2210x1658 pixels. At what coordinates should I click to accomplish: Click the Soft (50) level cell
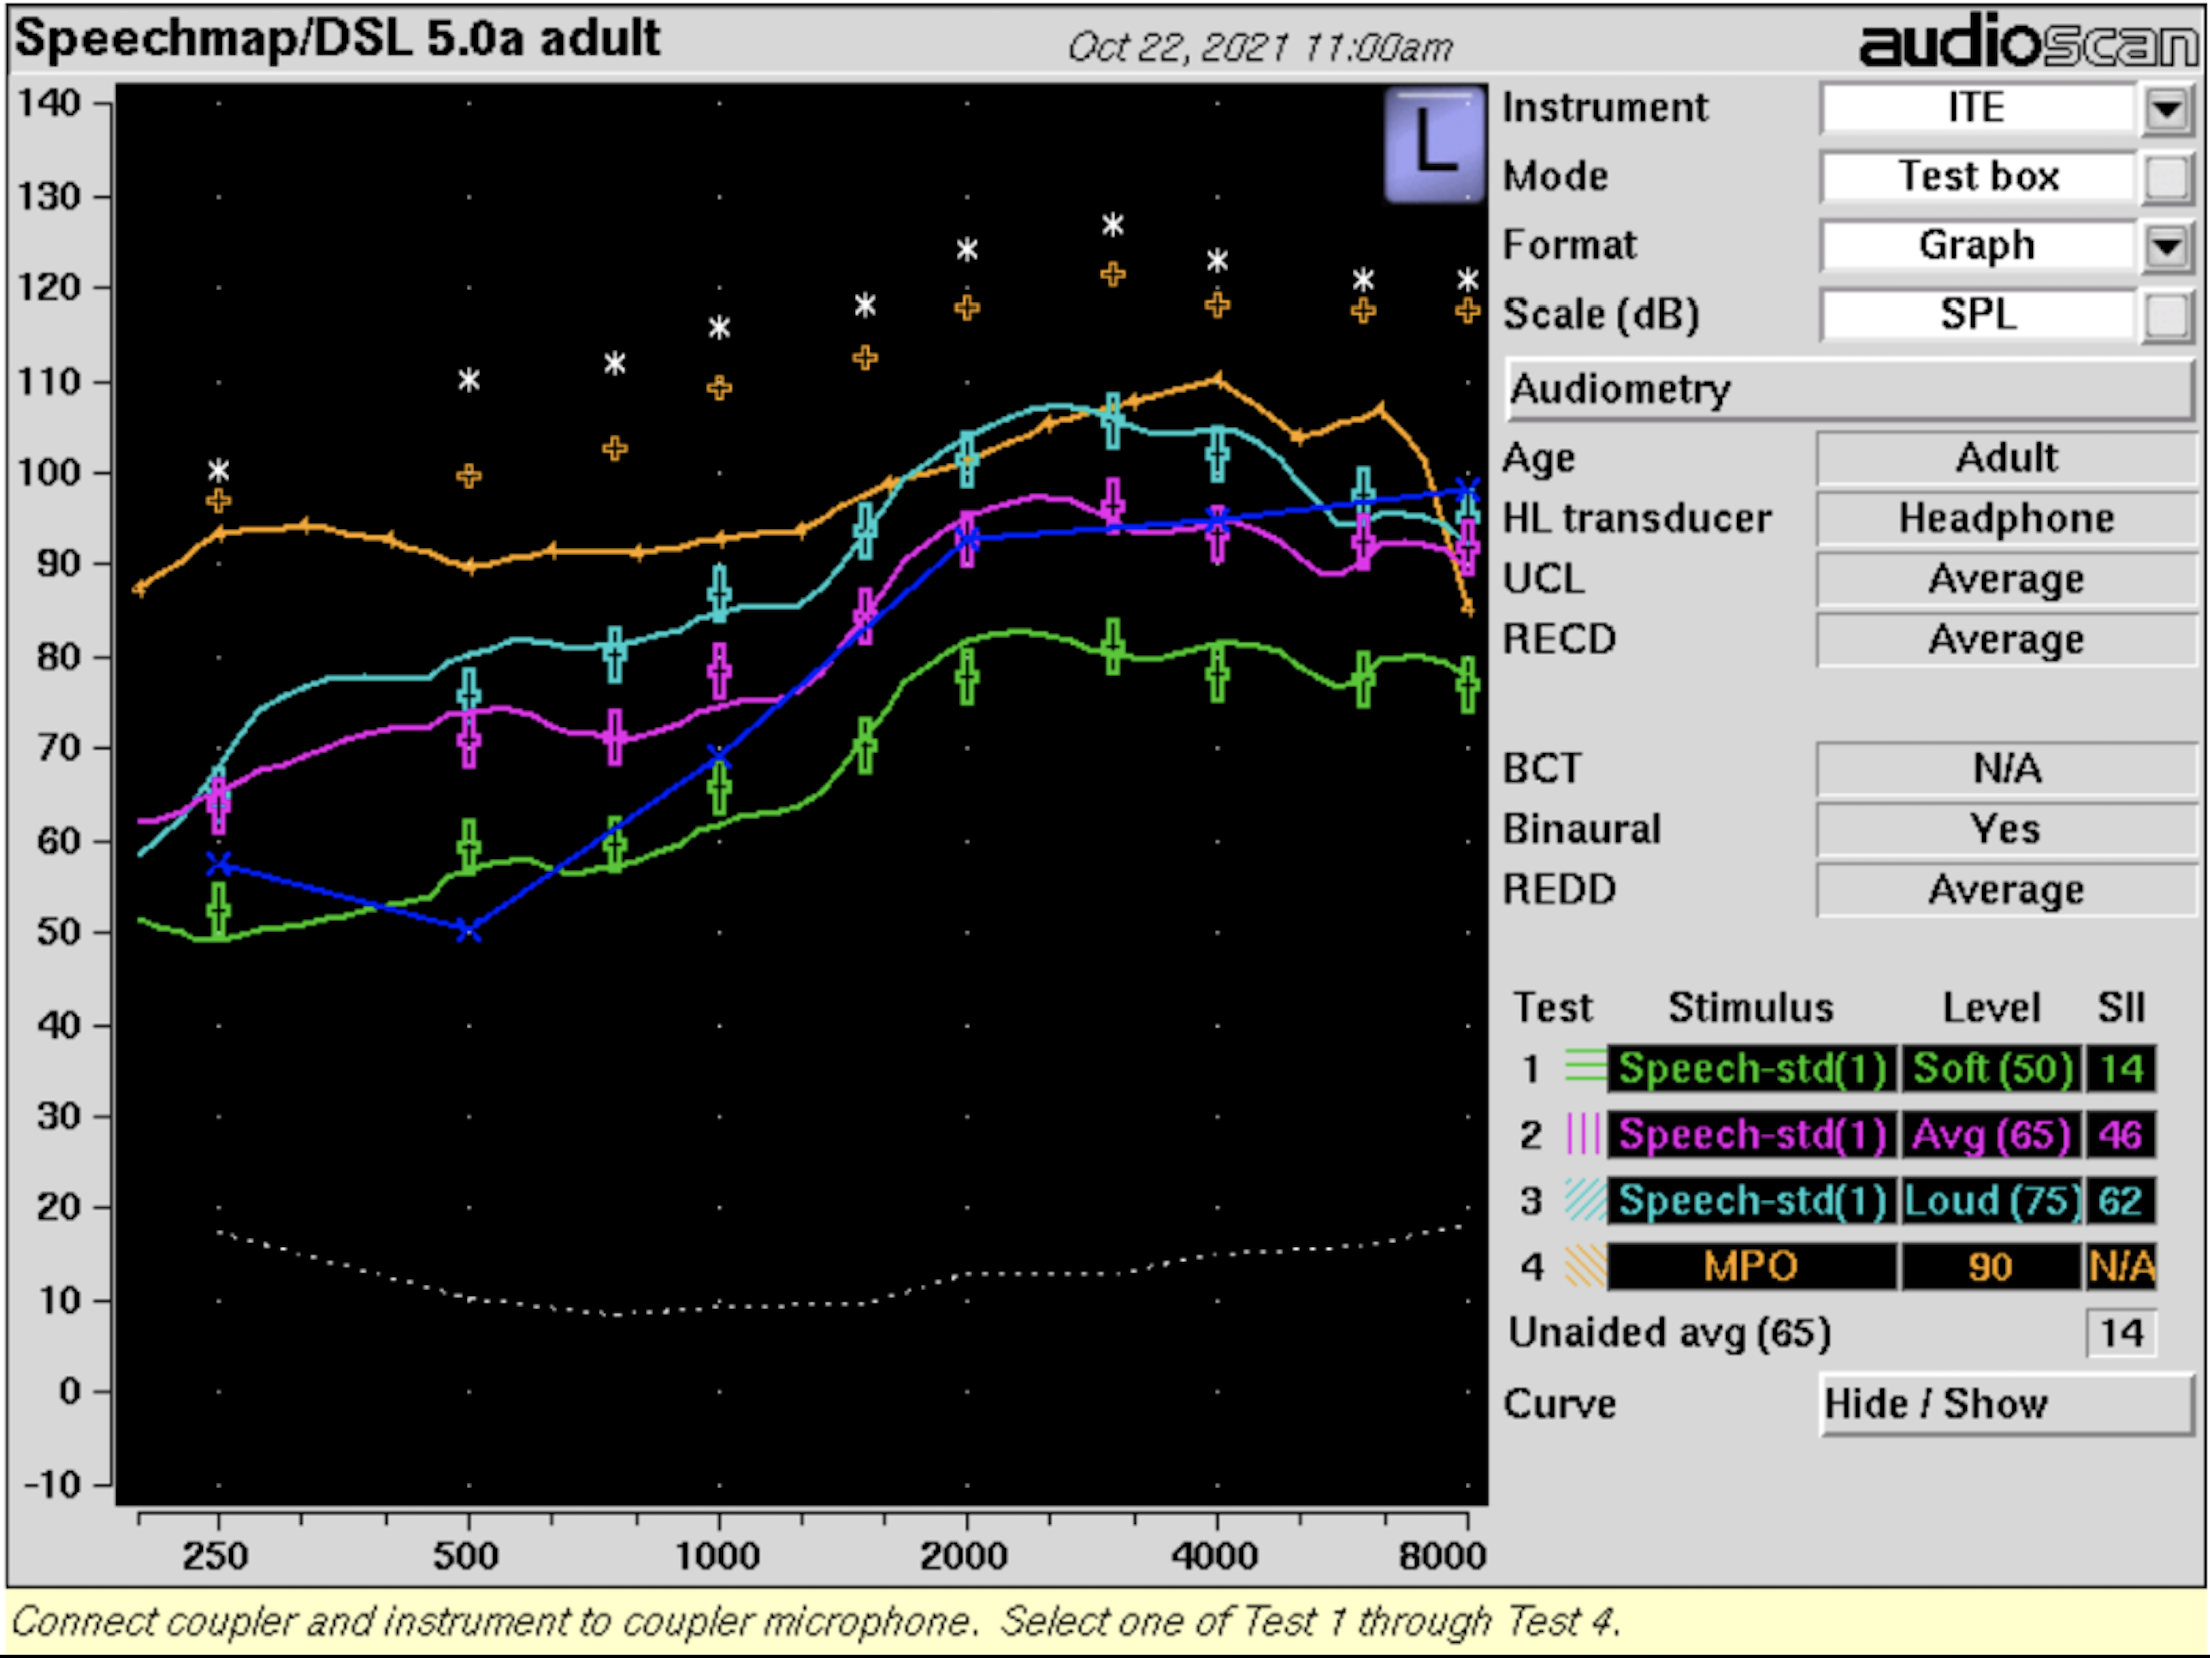[1991, 1068]
